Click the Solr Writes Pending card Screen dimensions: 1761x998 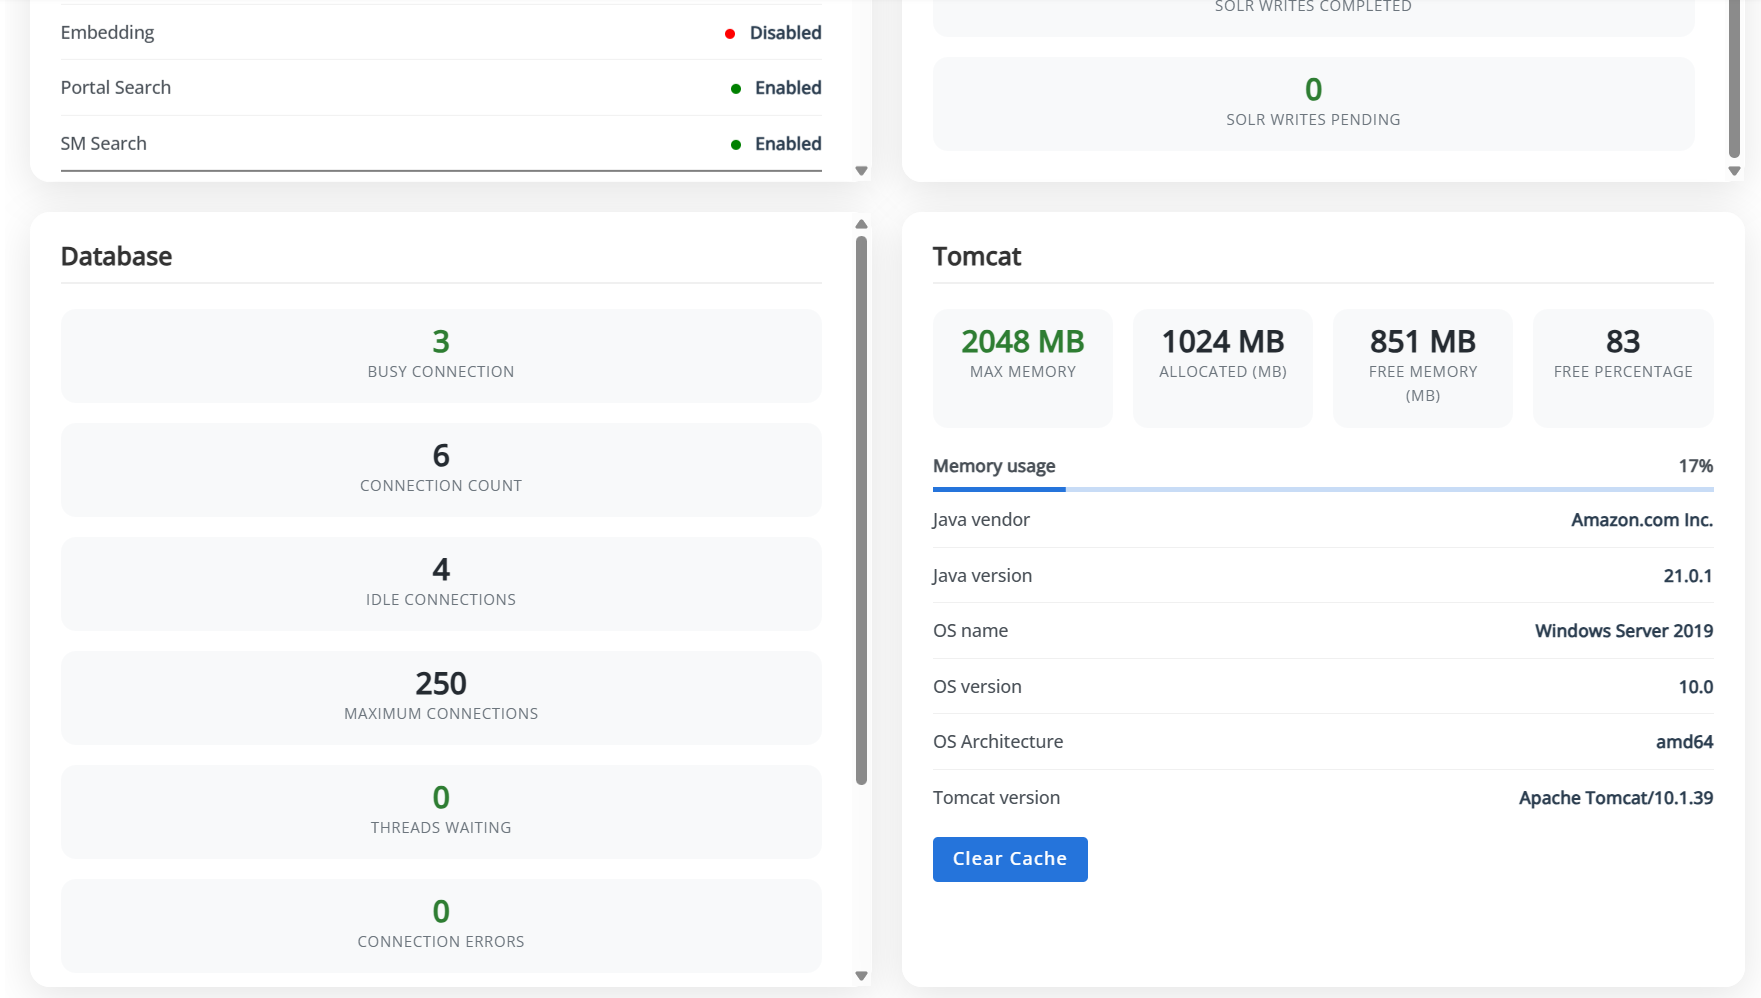pos(1313,104)
